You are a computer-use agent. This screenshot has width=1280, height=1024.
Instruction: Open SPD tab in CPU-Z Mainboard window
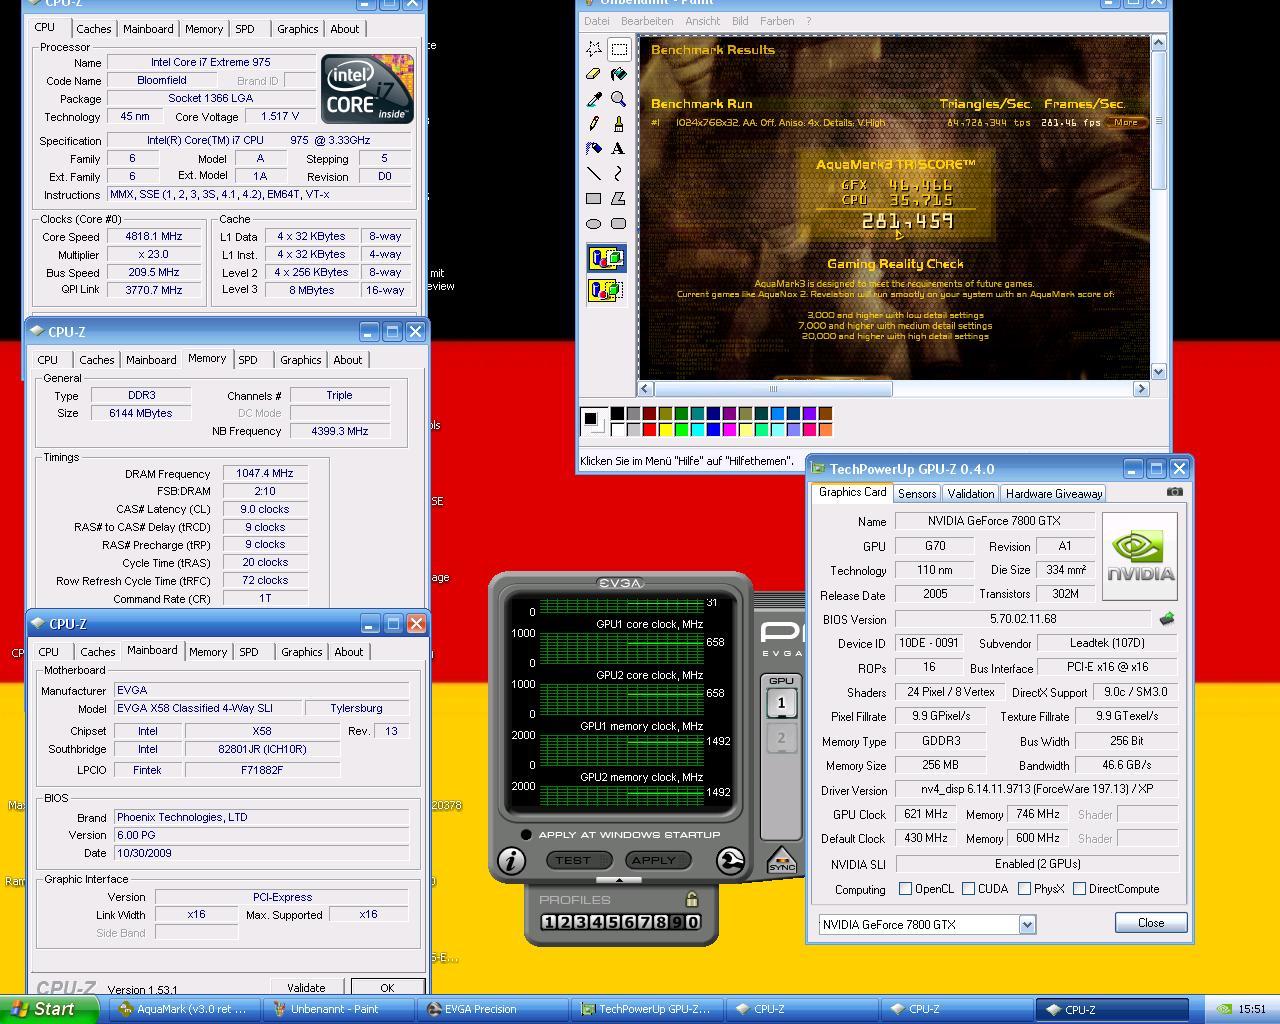point(249,652)
